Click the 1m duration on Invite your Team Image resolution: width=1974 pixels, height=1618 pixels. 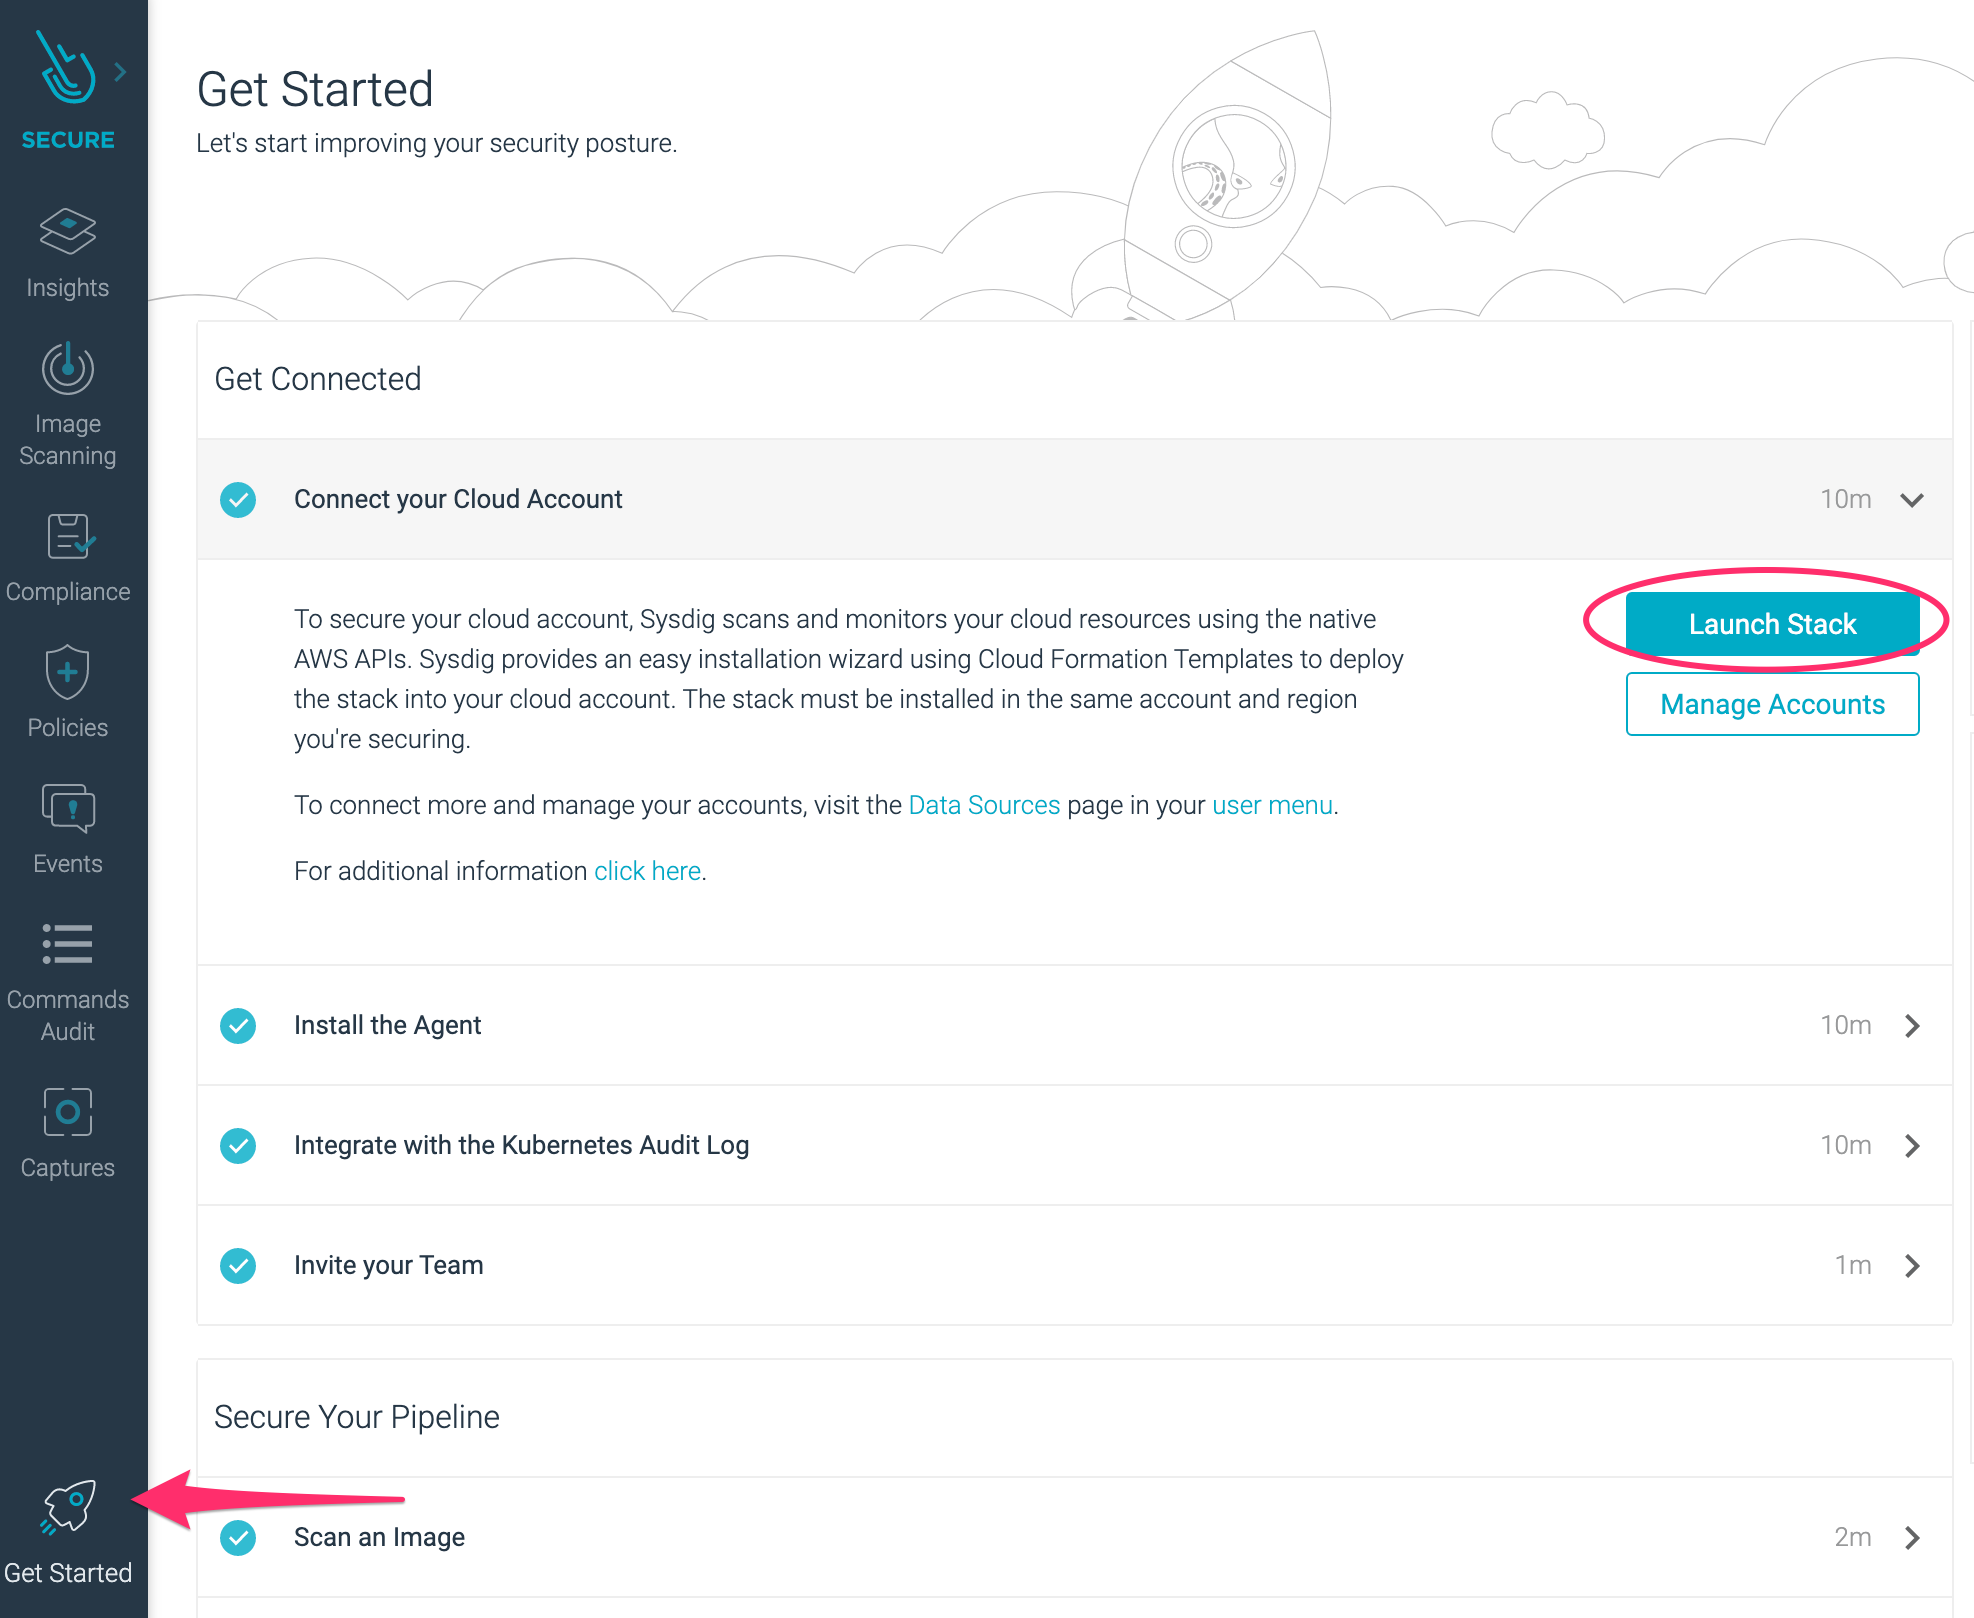tap(1853, 1265)
